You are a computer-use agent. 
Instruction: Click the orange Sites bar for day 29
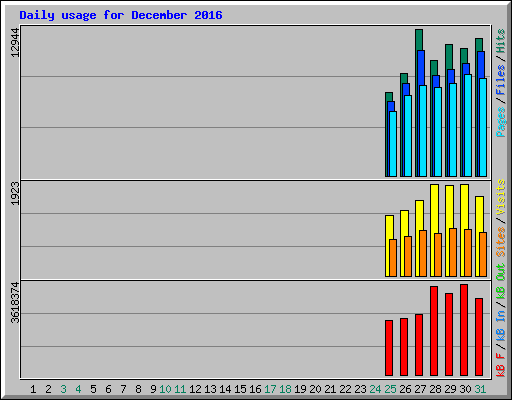point(453,252)
